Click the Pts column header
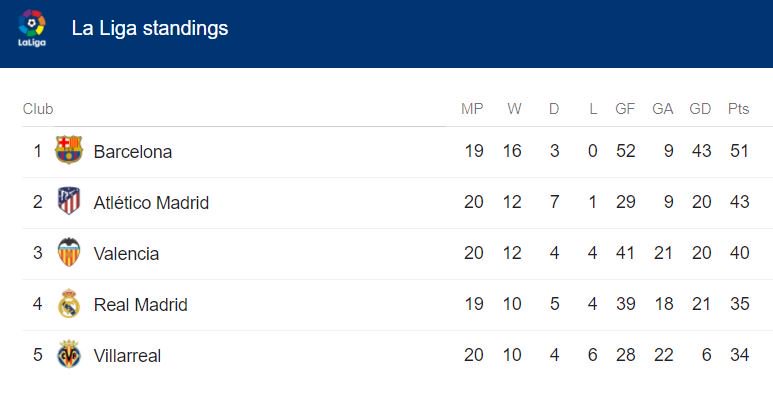Image resolution: width=773 pixels, height=411 pixels. point(739,109)
